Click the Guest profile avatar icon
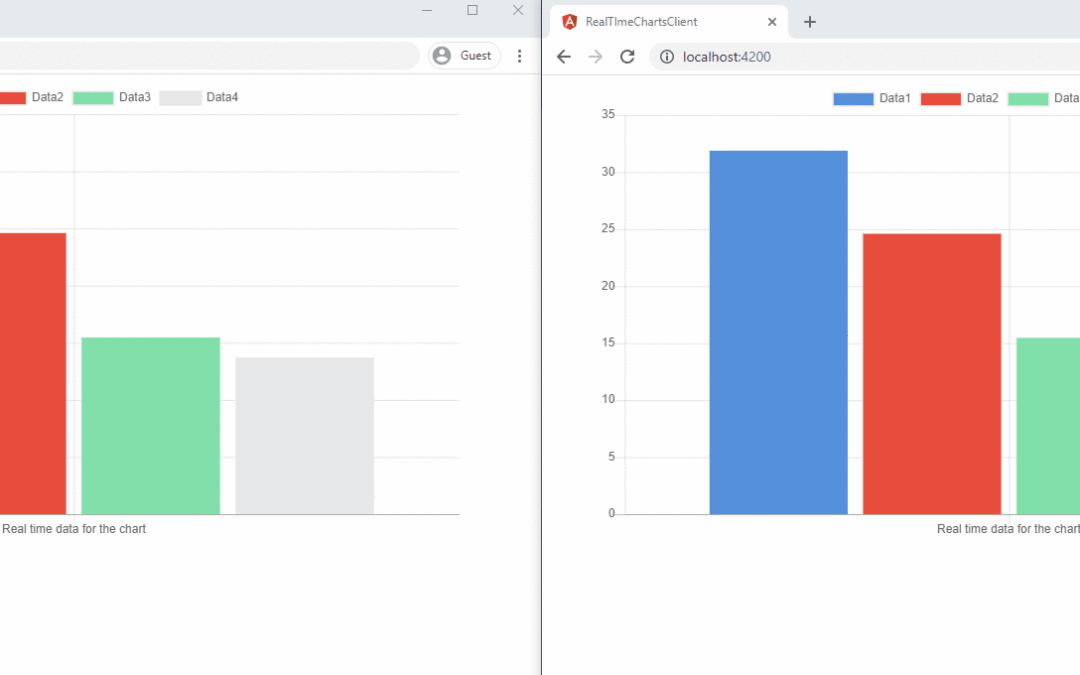 442,56
